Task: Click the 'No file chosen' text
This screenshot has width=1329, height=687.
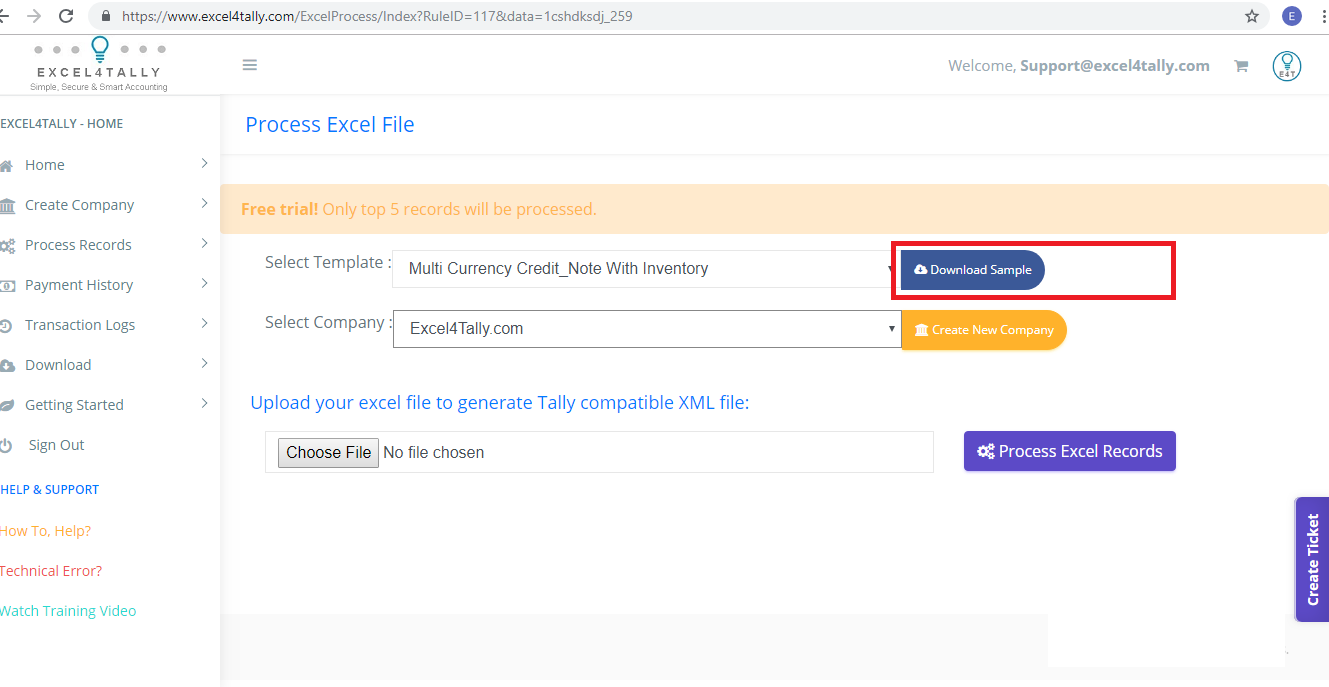Action: (434, 453)
